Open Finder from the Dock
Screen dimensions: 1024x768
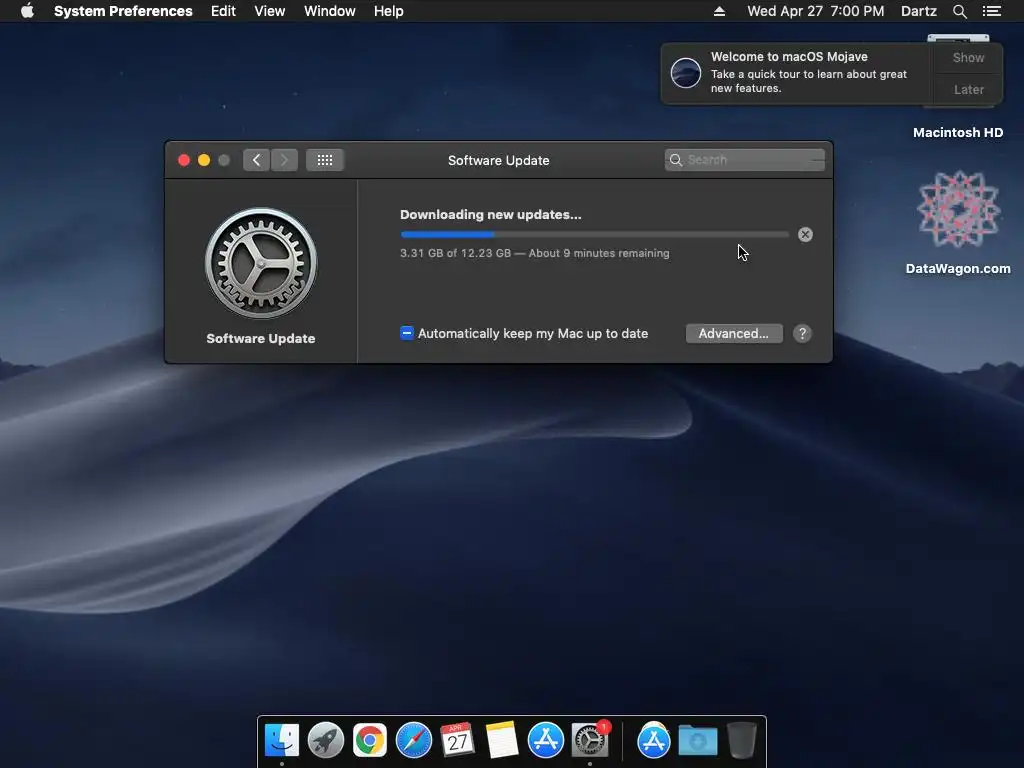282,740
